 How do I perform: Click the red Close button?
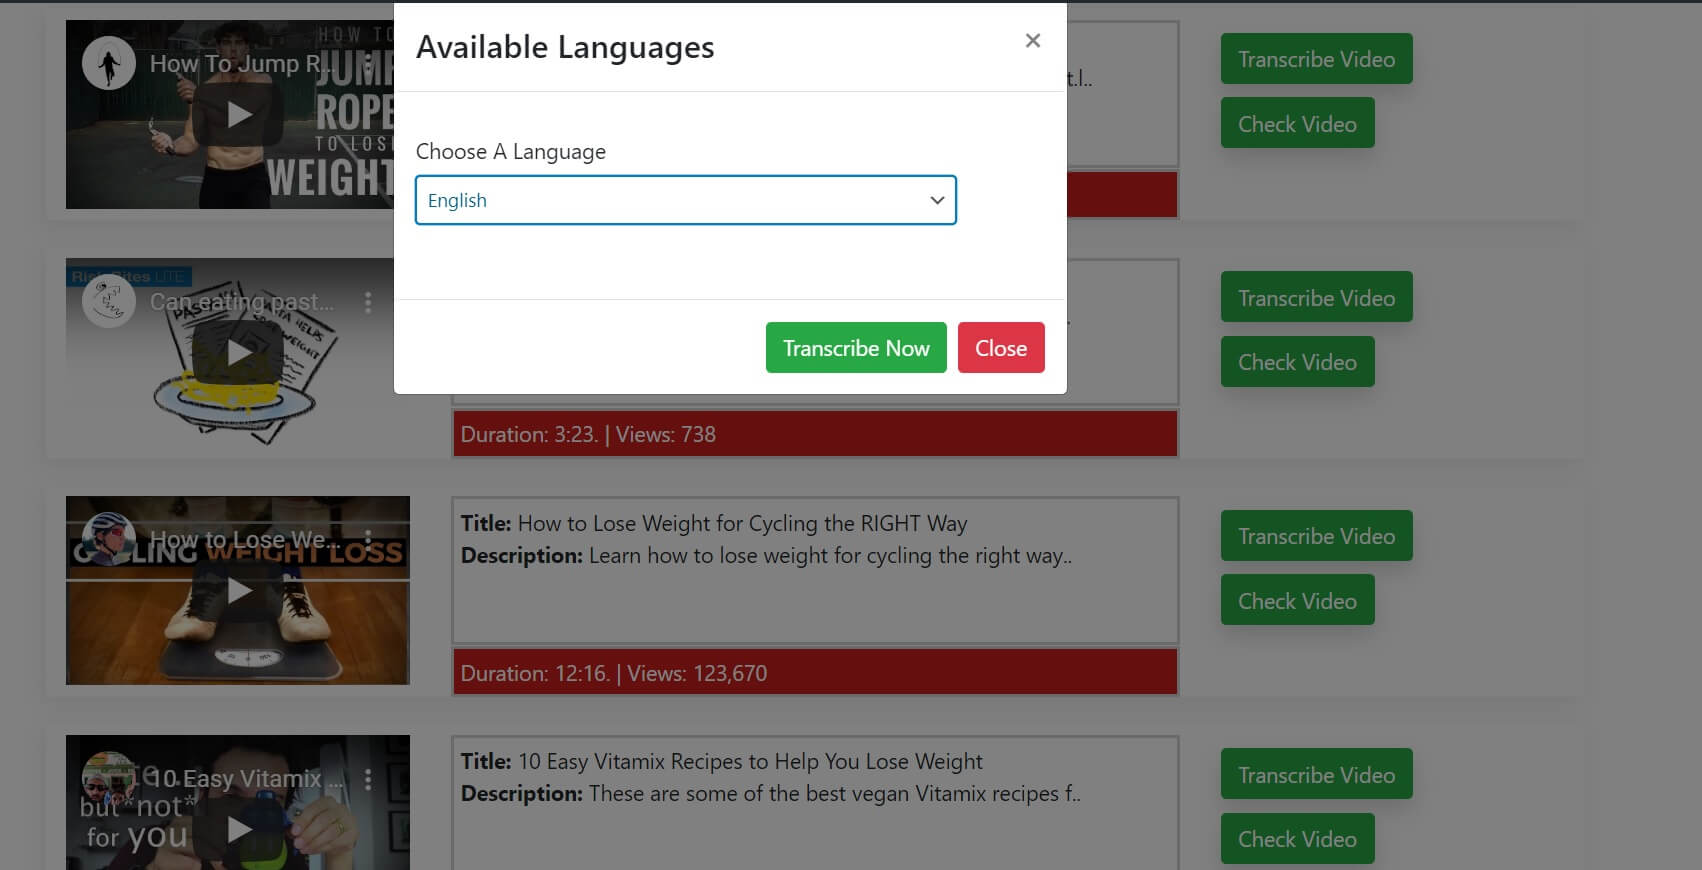coord(1001,348)
